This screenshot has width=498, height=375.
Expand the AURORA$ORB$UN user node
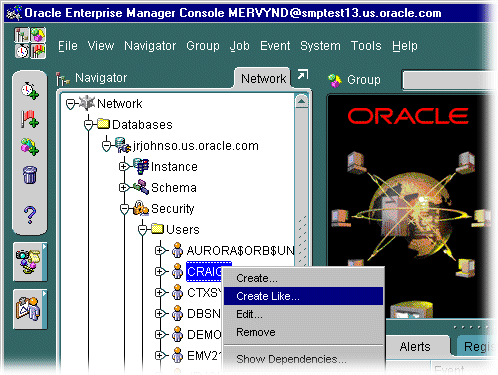(160, 250)
